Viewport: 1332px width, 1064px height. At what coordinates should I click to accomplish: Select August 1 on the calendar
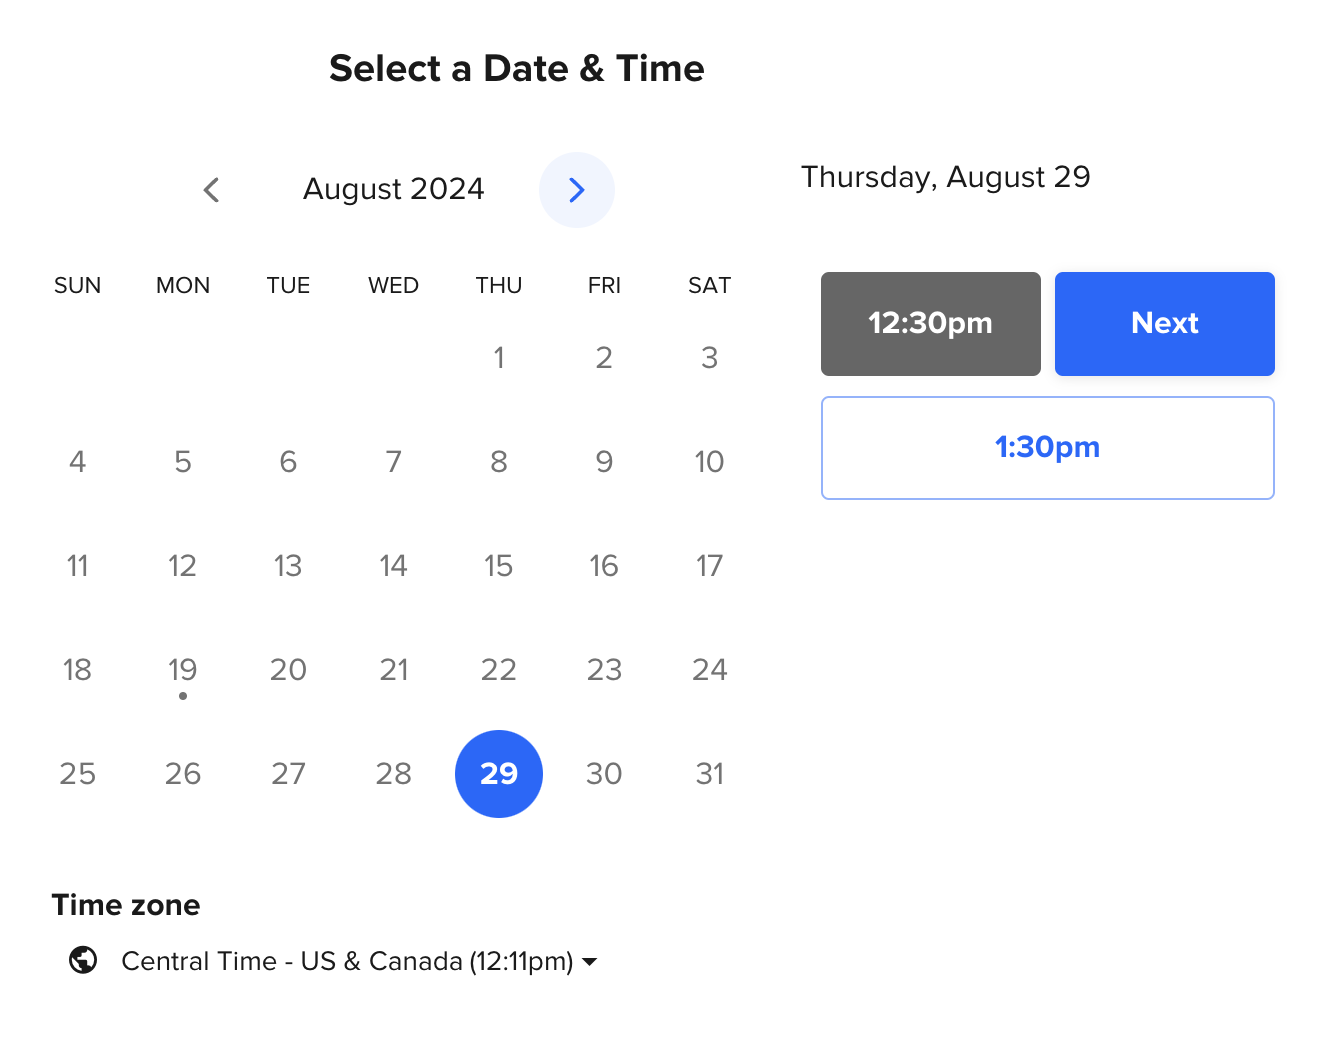coord(499,357)
